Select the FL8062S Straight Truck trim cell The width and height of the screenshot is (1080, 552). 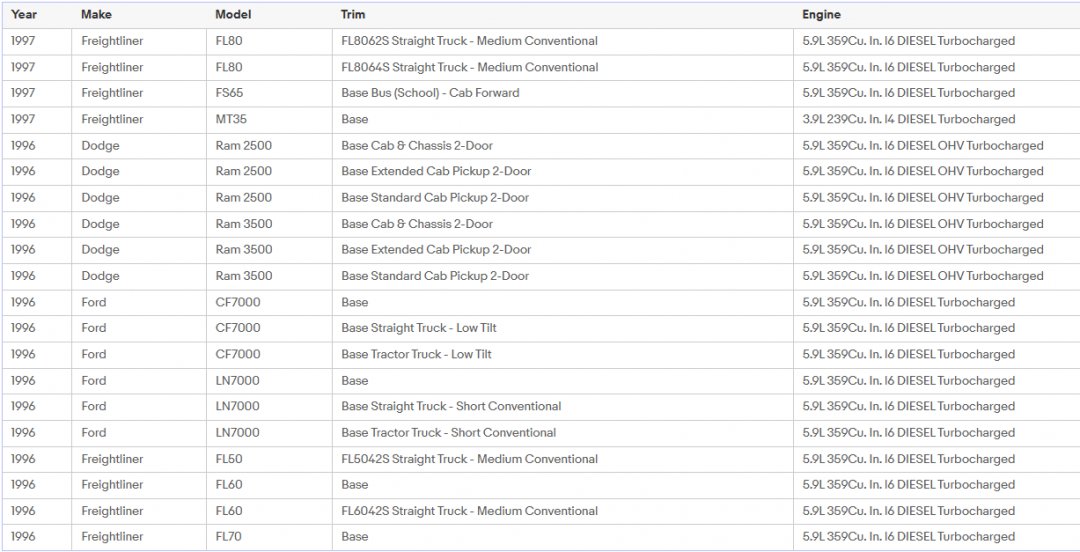pyautogui.click(x=469, y=41)
